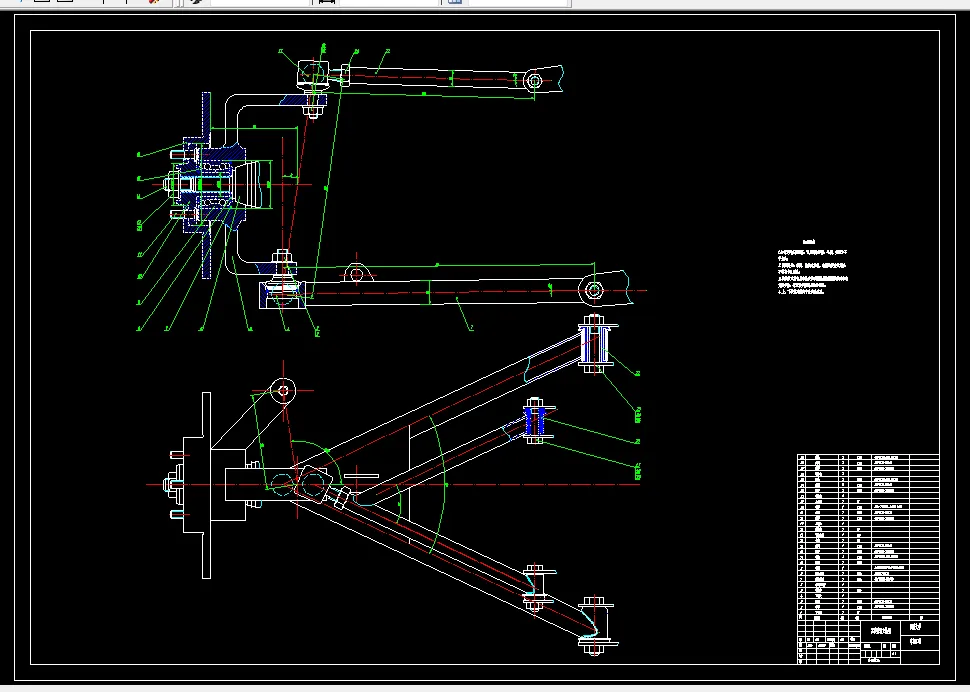Select the technical notes text block
The image size is (970, 692).
[813, 267]
